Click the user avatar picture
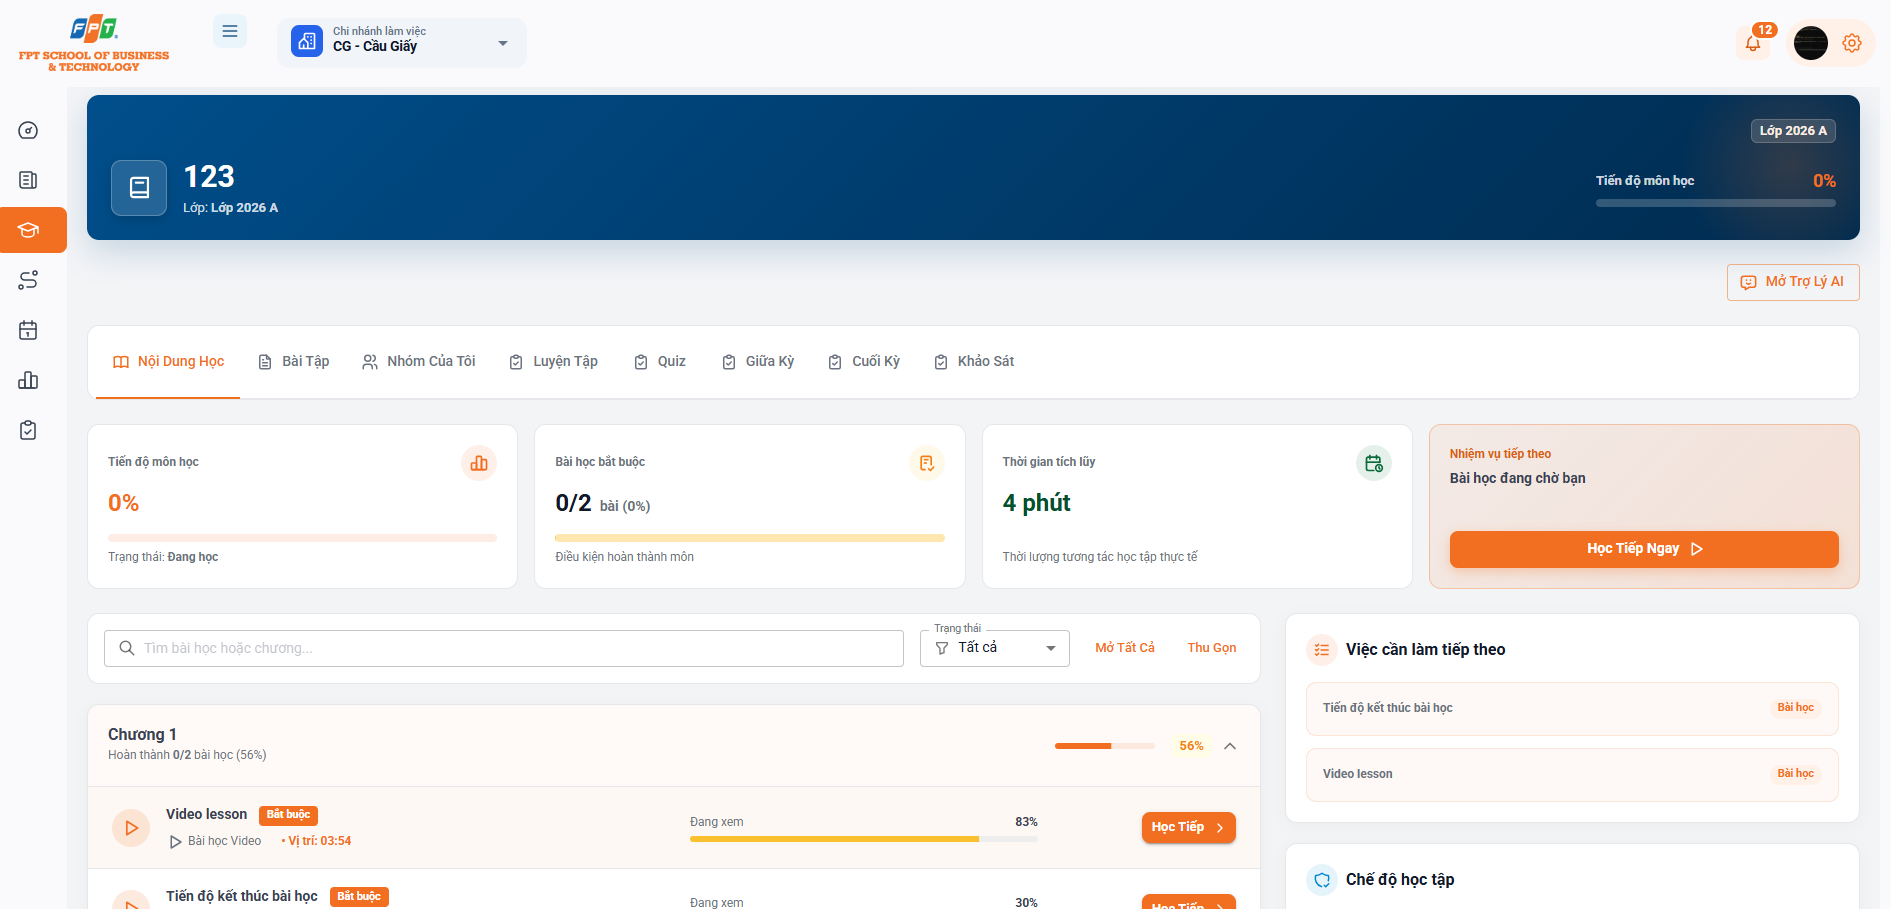Image resolution: width=1891 pixels, height=909 pixels. pyautogui.click(x=1811, y=43)
